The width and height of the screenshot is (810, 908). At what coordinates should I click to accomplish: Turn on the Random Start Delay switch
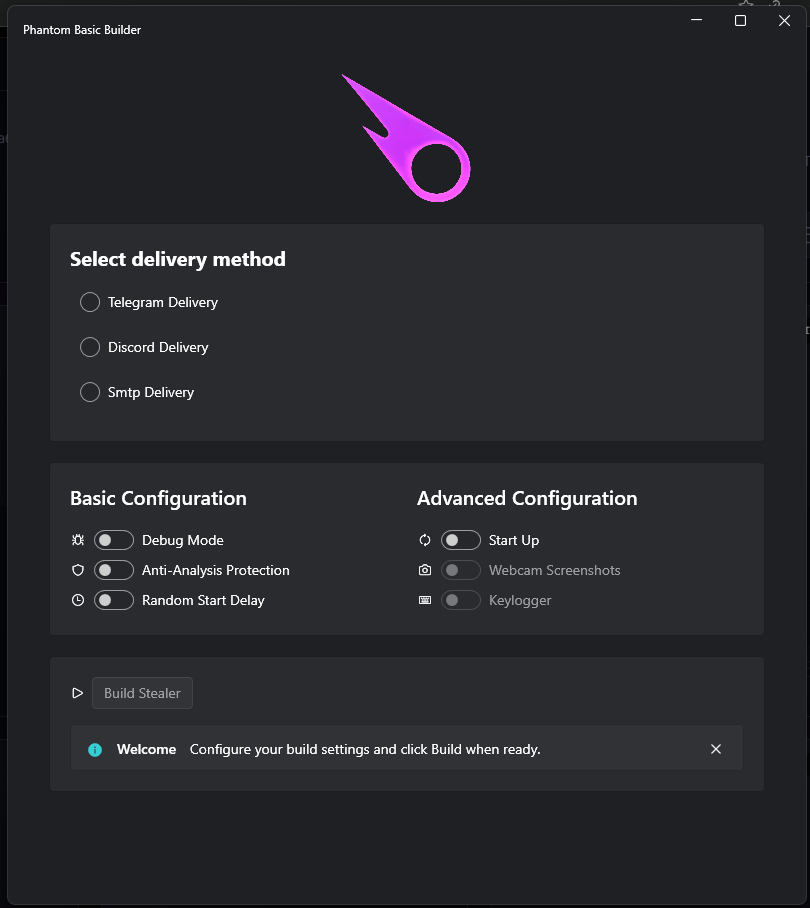114,600
